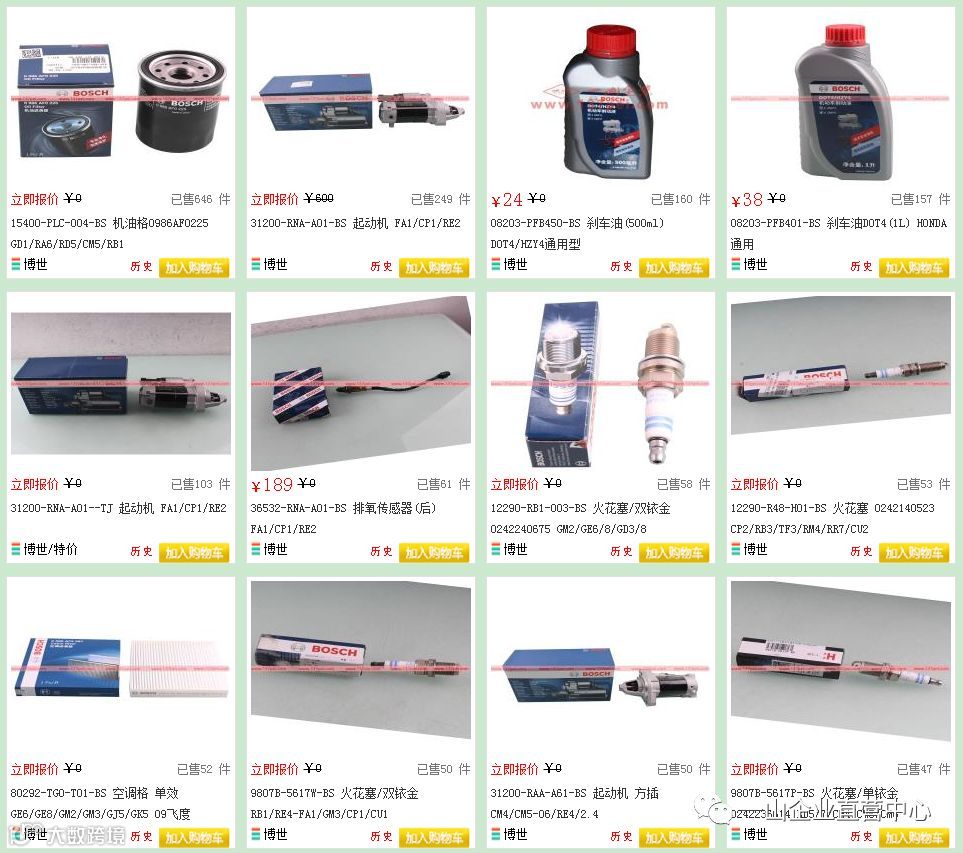This screenshot has height=853, width=963.
Task: Click the green list icon on spark plug 9807B-5617W-BS
Action: [255, 835]
